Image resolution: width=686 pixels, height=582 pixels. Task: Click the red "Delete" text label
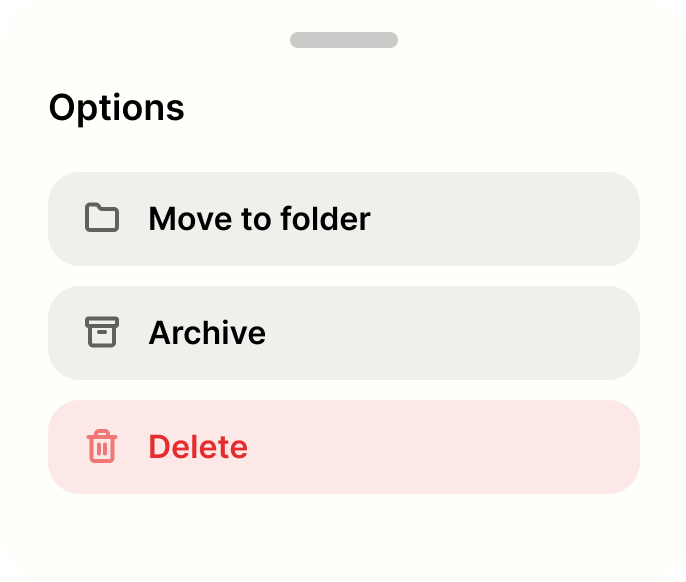[x=198, y=447]
